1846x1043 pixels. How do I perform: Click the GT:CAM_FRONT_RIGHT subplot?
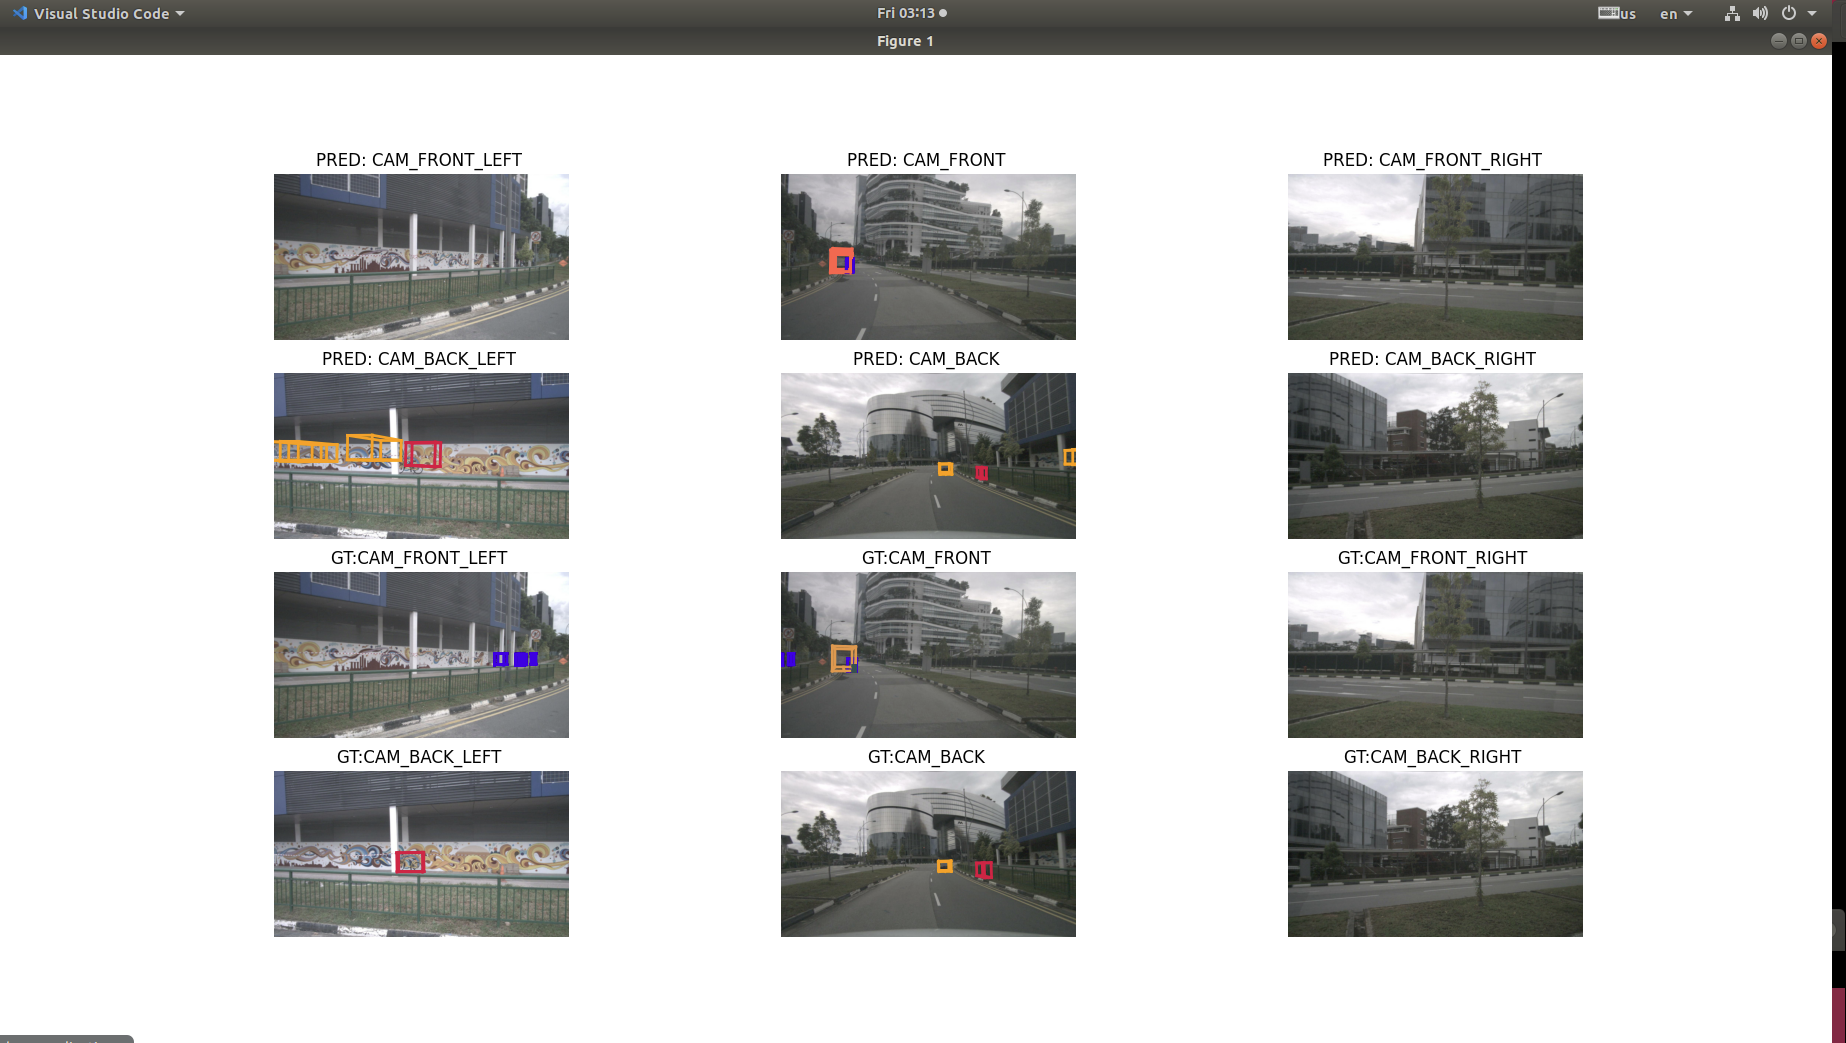[x=1434, y=655]
